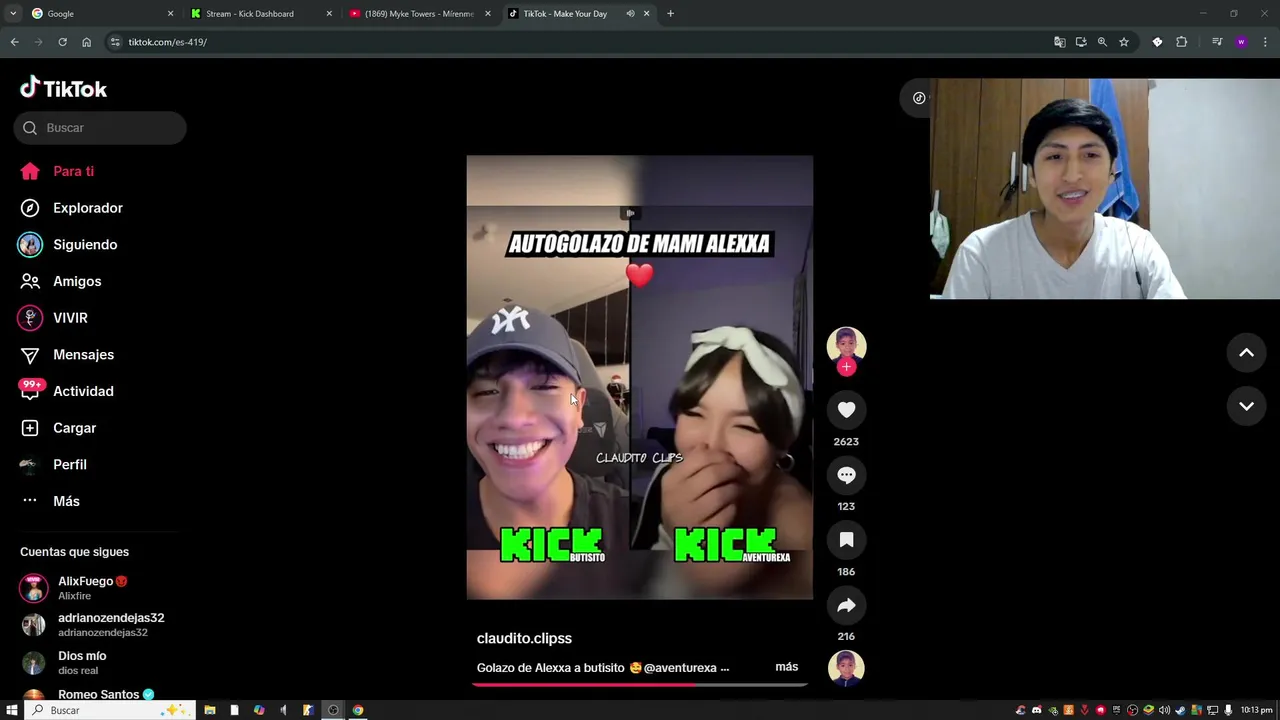The height and width of the screenshot is (720, 1280).
Task: Pause the playing TikTok video
Action: click(x=639, y=377)
